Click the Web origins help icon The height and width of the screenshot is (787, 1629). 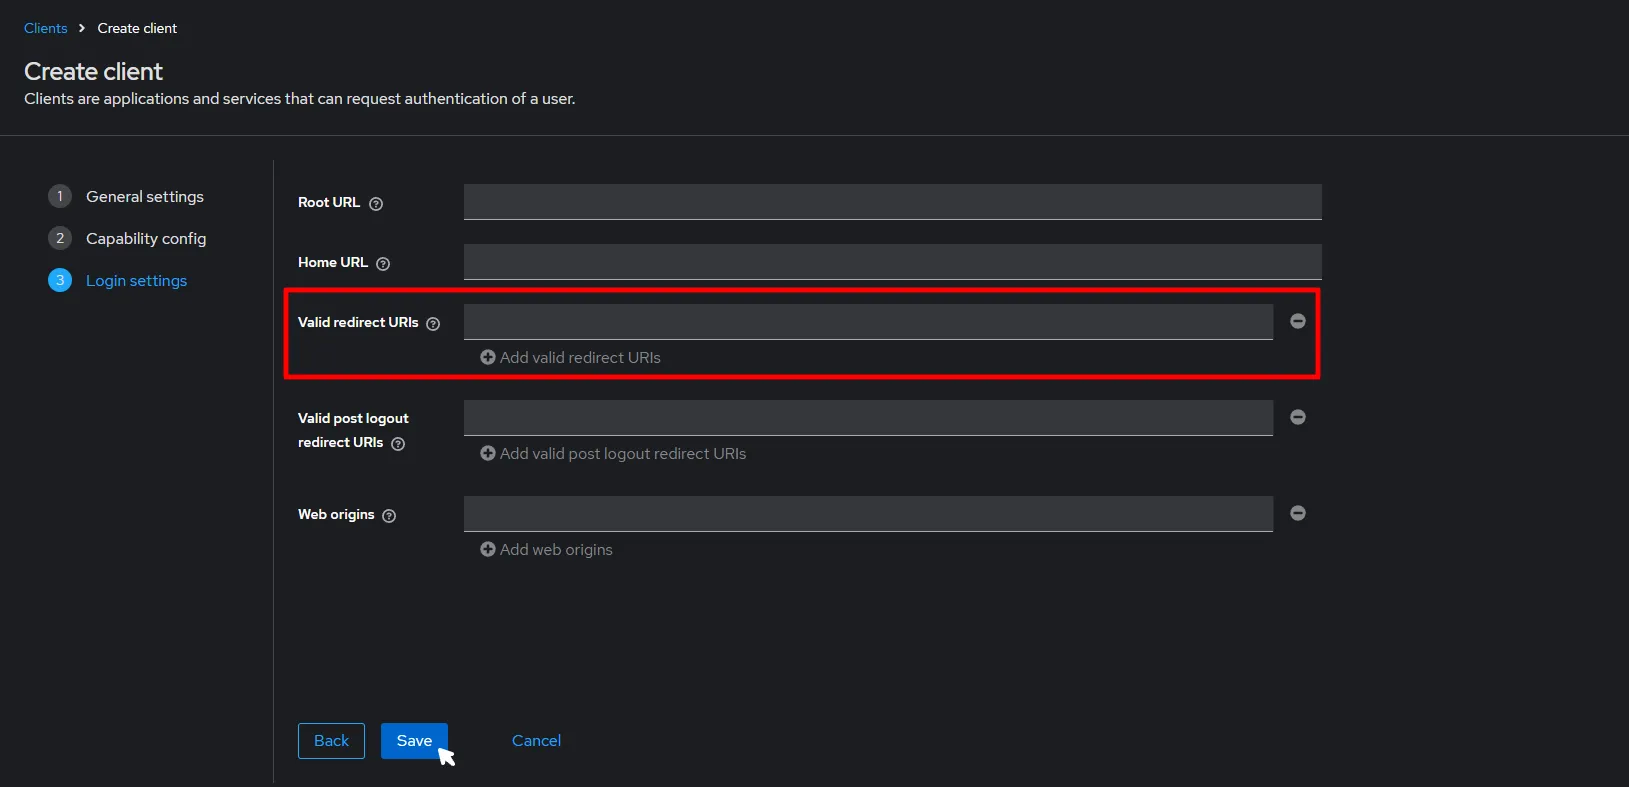tap(389, 516)
